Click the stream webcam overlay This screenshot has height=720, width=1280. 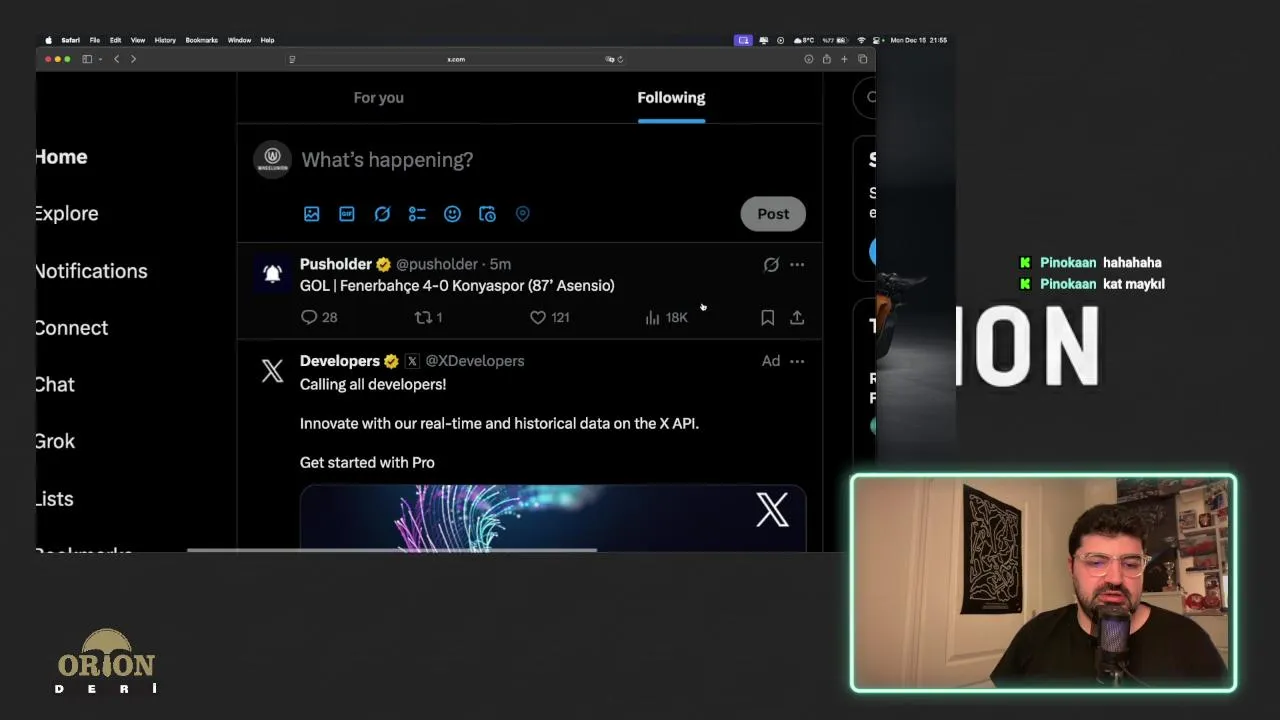click(x=1044, y=584)
